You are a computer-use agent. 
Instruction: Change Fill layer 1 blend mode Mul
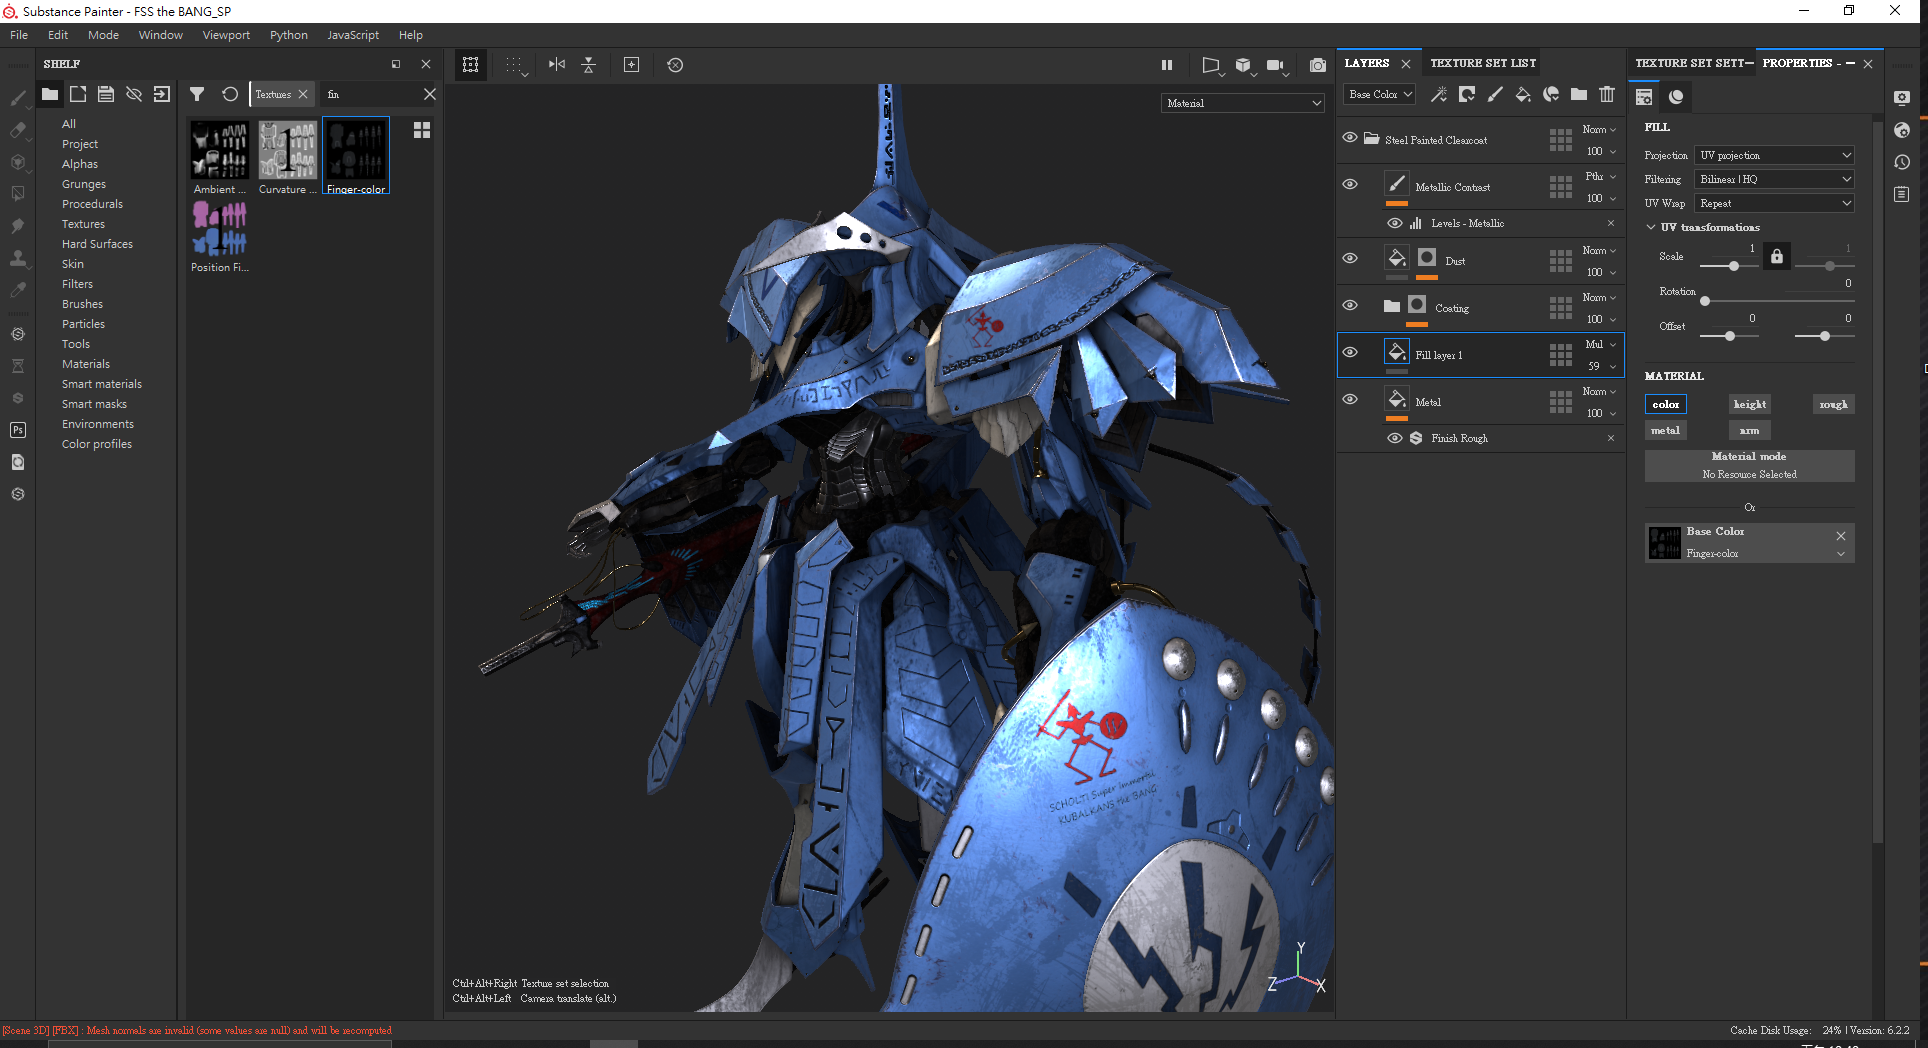(x=1600, y=344)
